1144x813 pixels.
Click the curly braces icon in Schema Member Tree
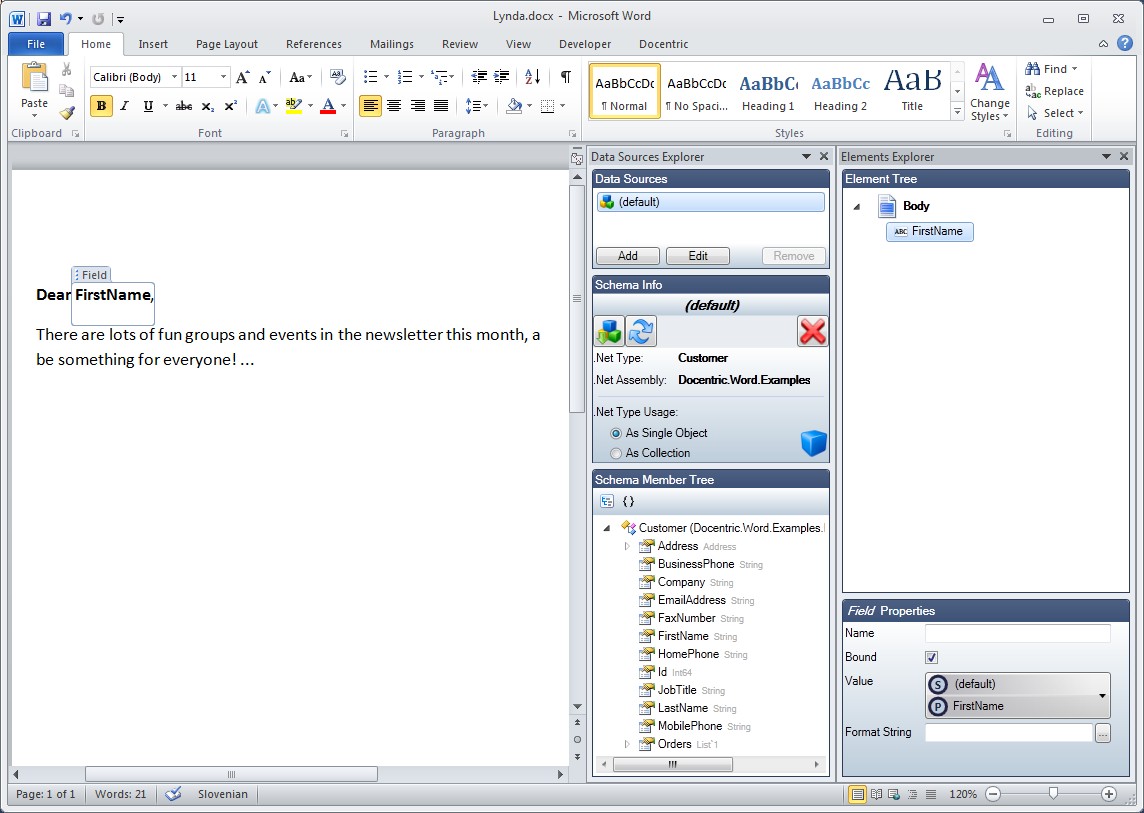click(628, 501)
